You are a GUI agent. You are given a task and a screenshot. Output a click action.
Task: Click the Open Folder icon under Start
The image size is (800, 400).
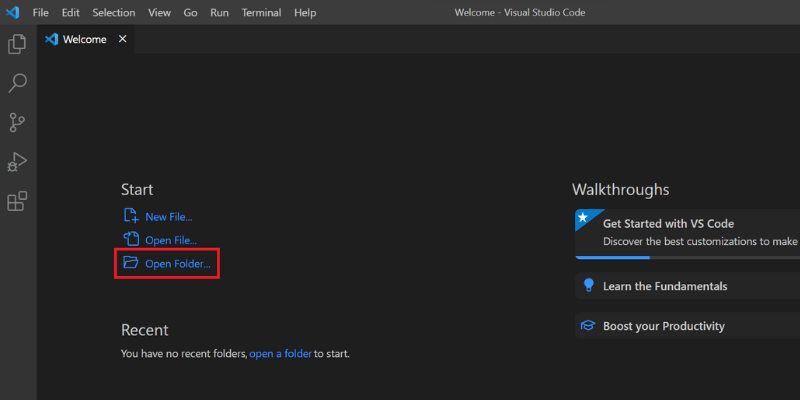(131, 263)
